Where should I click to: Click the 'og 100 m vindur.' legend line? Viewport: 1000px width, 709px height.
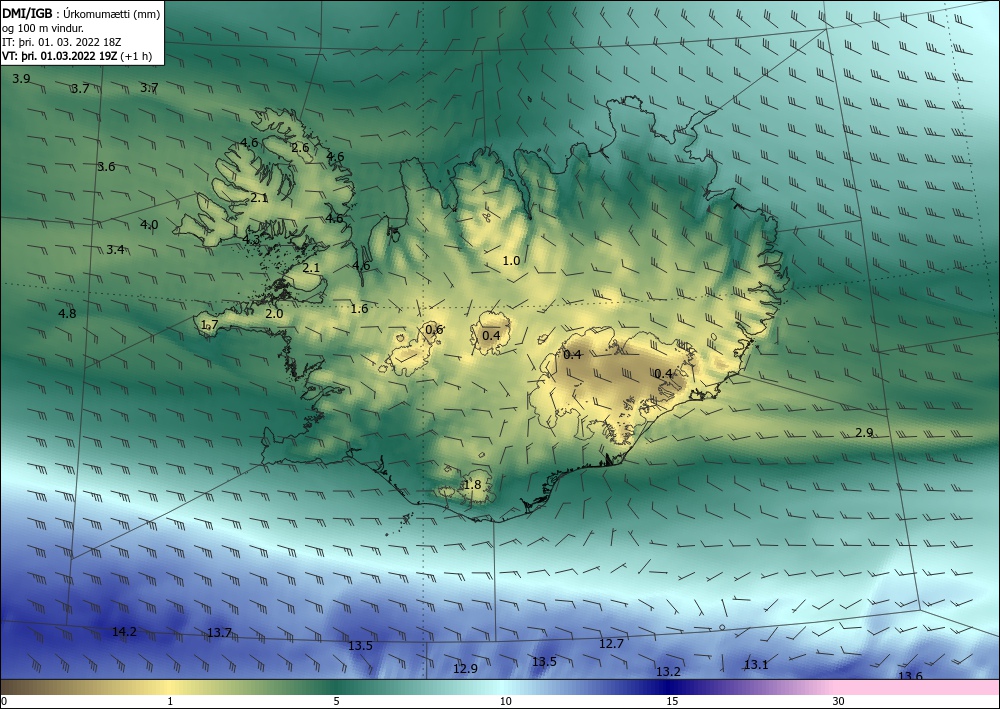point(43,28)
